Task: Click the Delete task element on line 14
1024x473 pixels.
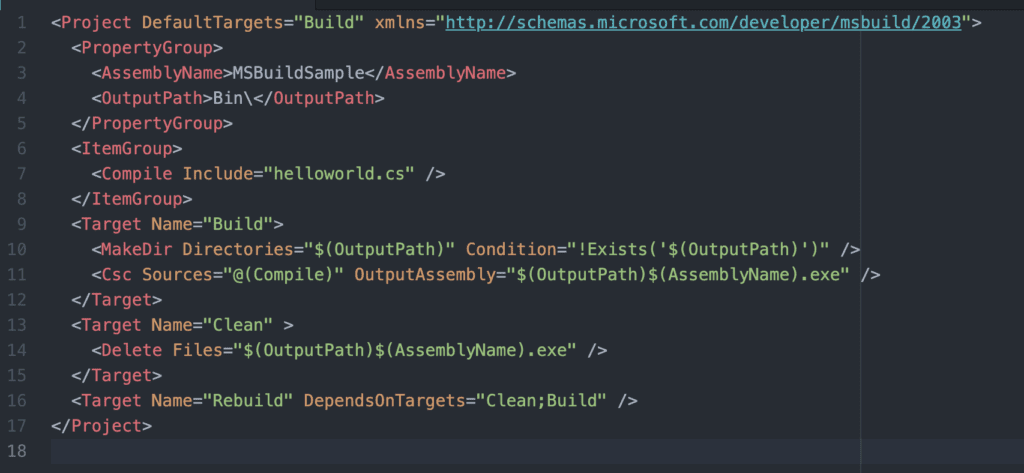Action: click(132, 350)
